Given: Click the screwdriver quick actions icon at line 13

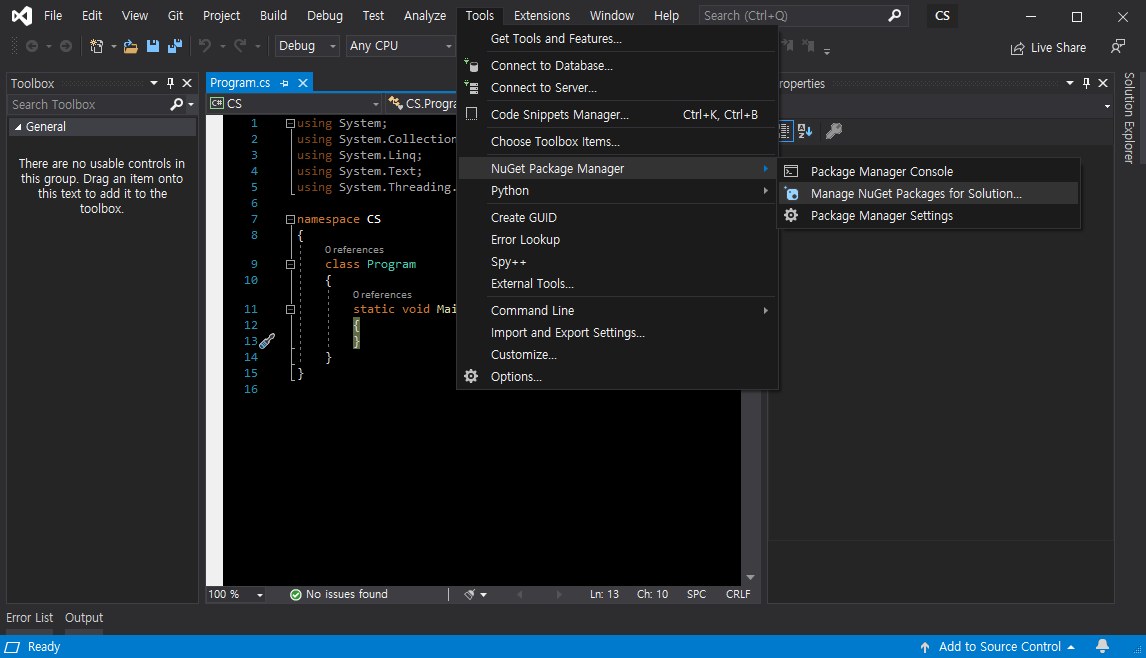Looking at the screenshot, I should [x=267, y=341].
